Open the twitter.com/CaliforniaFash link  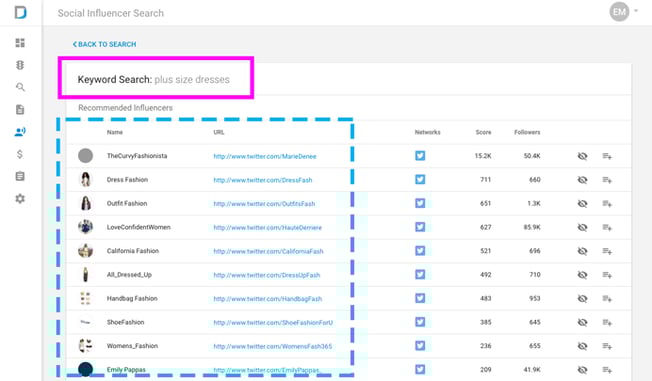point(269,251)
